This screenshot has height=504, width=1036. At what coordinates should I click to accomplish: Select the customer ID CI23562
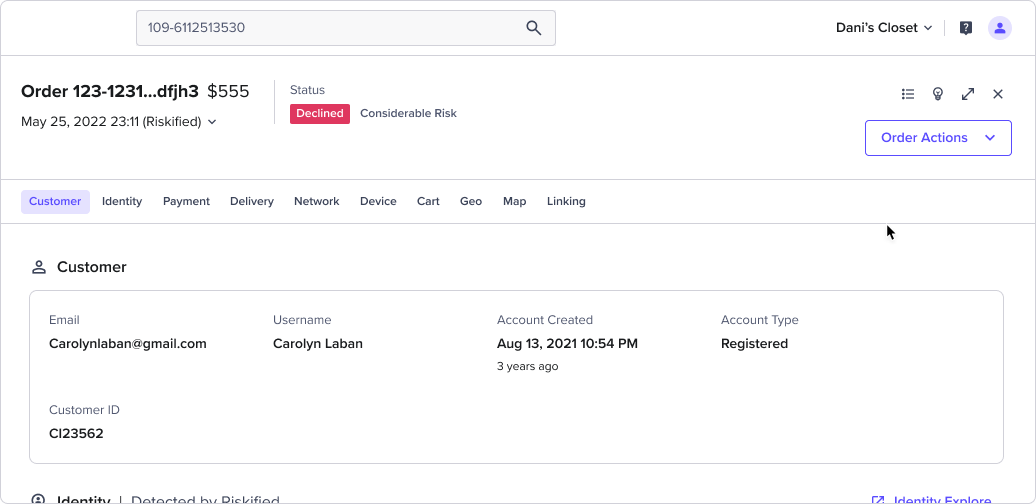pyautogui.click(x=76, y=434)
